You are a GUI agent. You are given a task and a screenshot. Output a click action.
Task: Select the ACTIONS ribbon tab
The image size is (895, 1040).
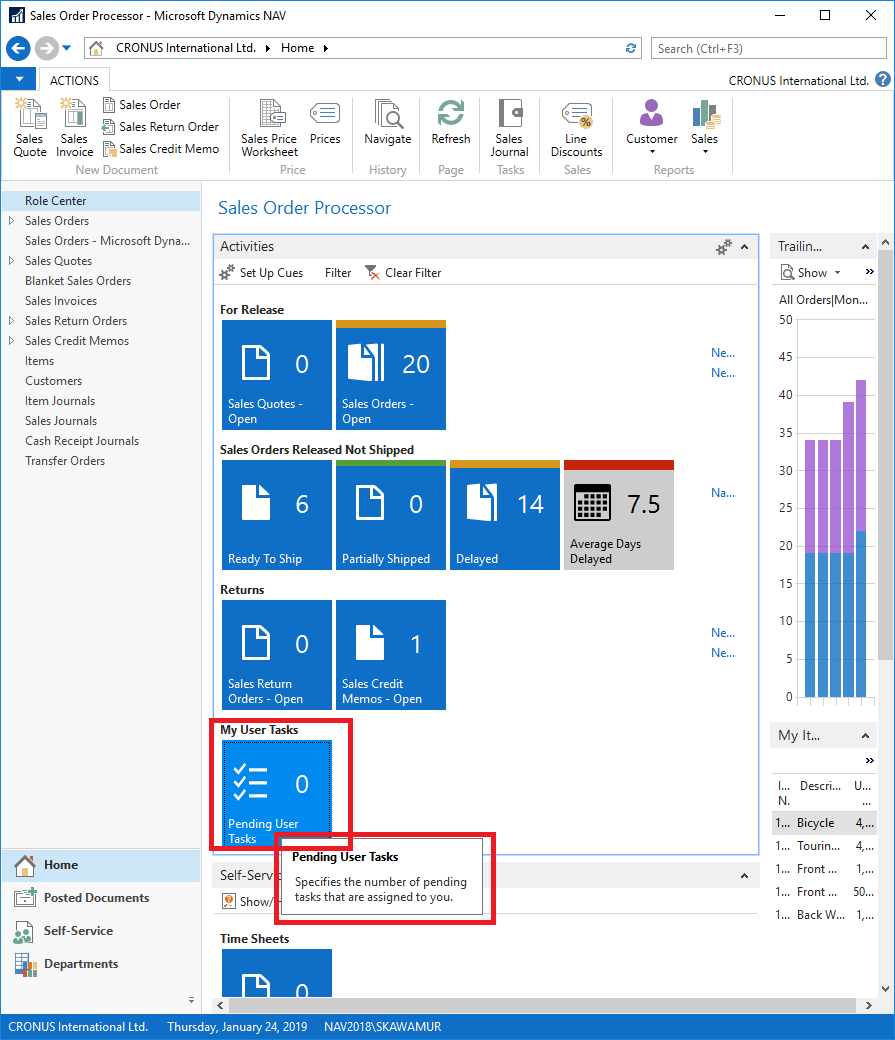[x=74, y=80]
